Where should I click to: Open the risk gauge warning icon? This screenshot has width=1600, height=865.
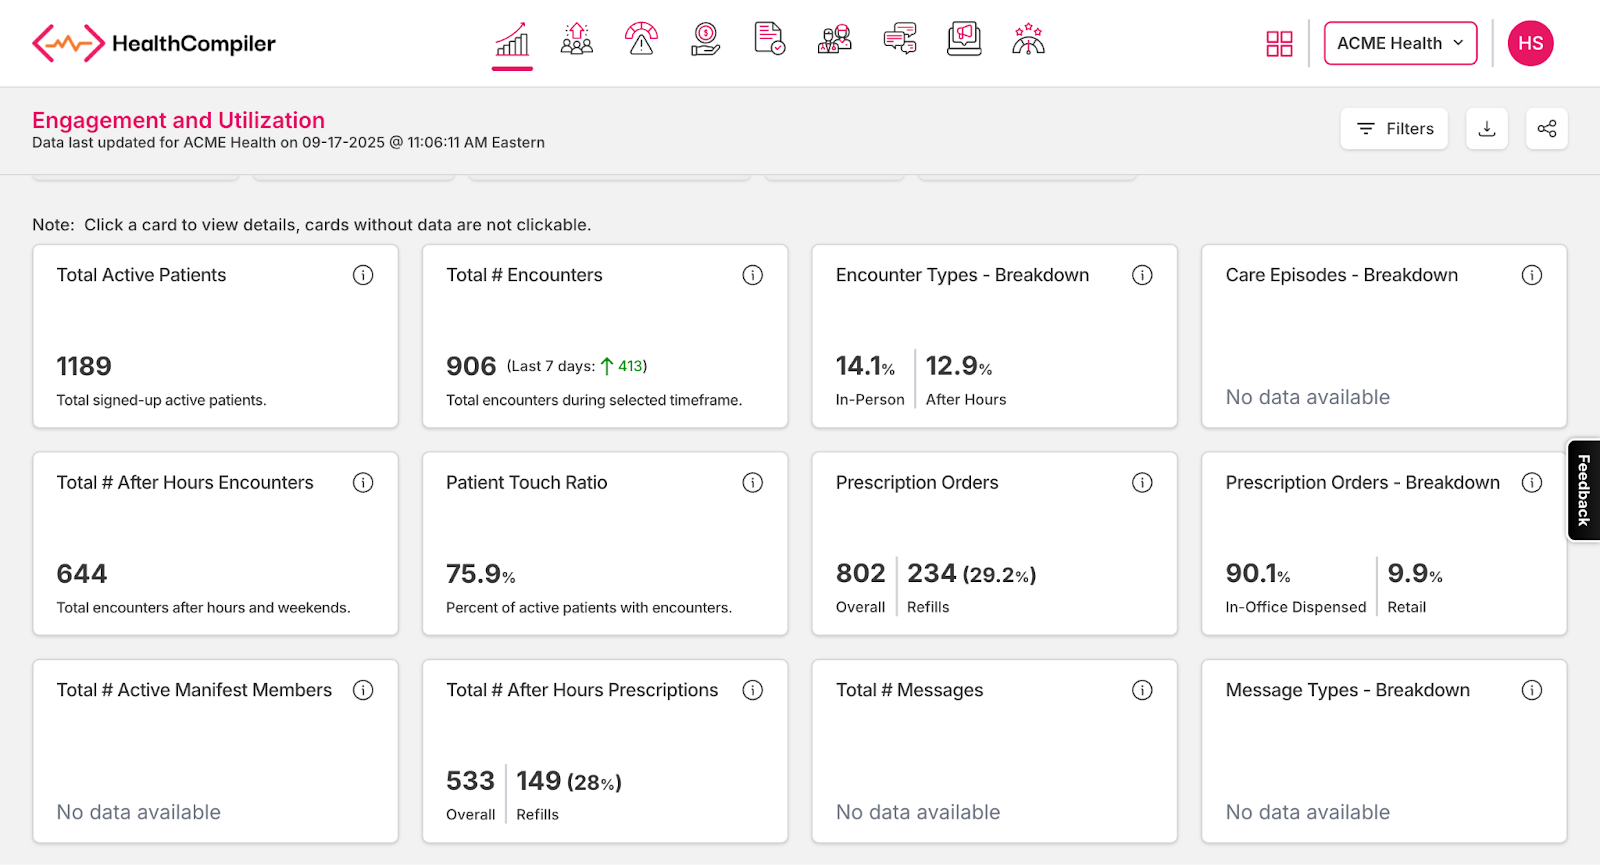pos(641,40)
